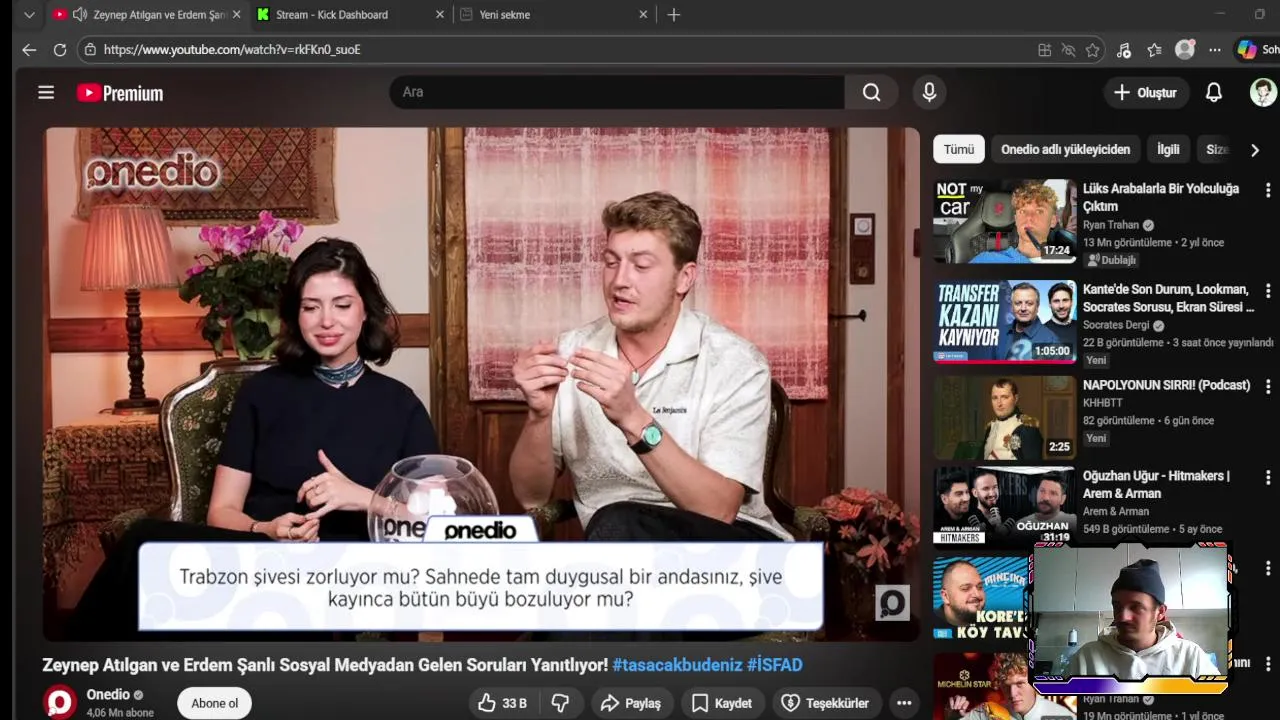Click the Abone ol subscribe button

[215, 703]
